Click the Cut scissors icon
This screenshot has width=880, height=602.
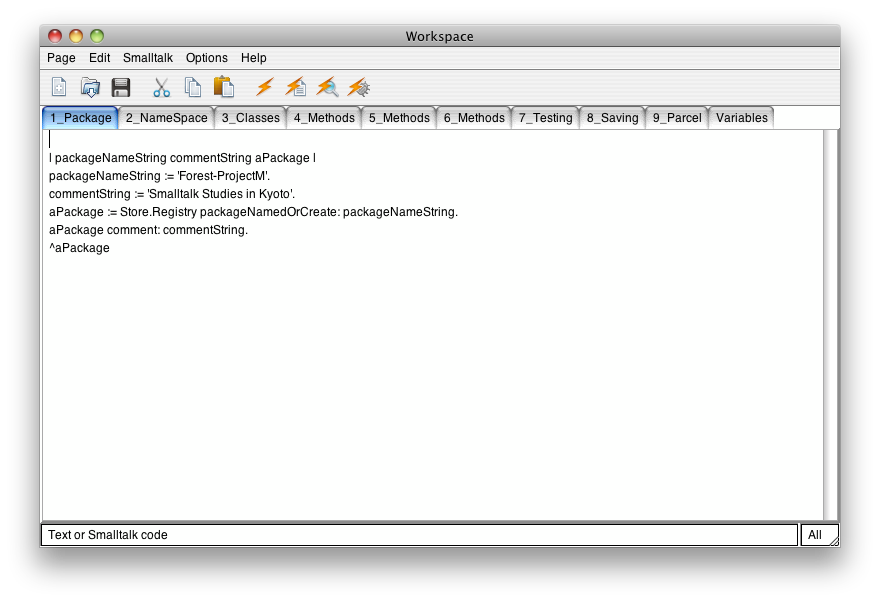(162, 88)
